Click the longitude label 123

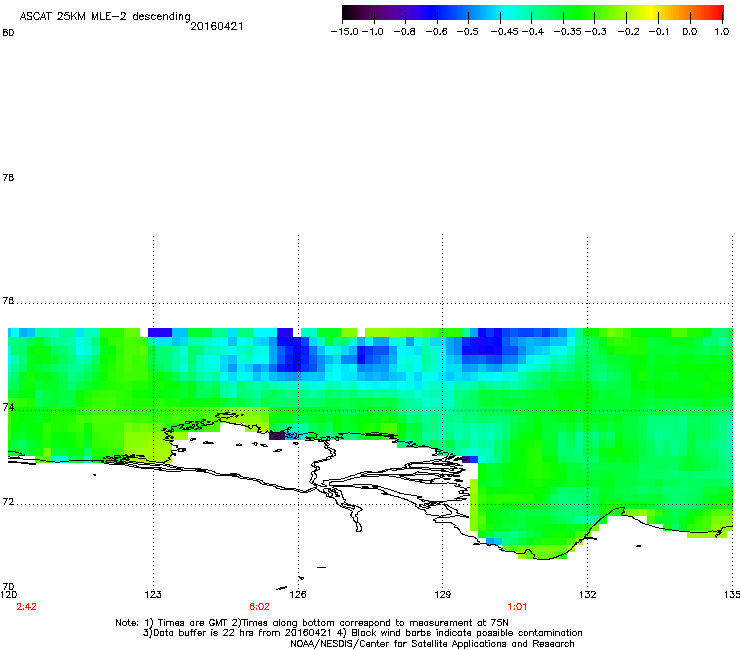click(x=153, y=594)
